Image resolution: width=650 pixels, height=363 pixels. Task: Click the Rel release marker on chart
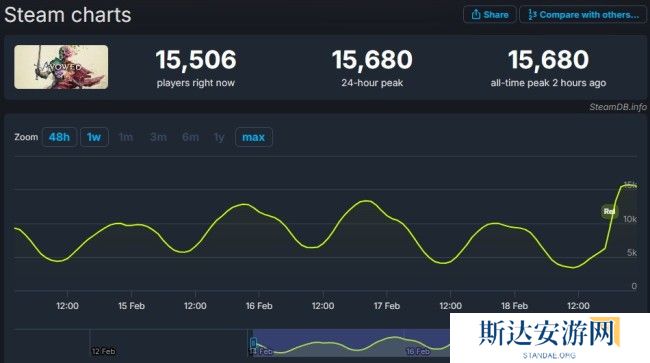pos(609,212)
